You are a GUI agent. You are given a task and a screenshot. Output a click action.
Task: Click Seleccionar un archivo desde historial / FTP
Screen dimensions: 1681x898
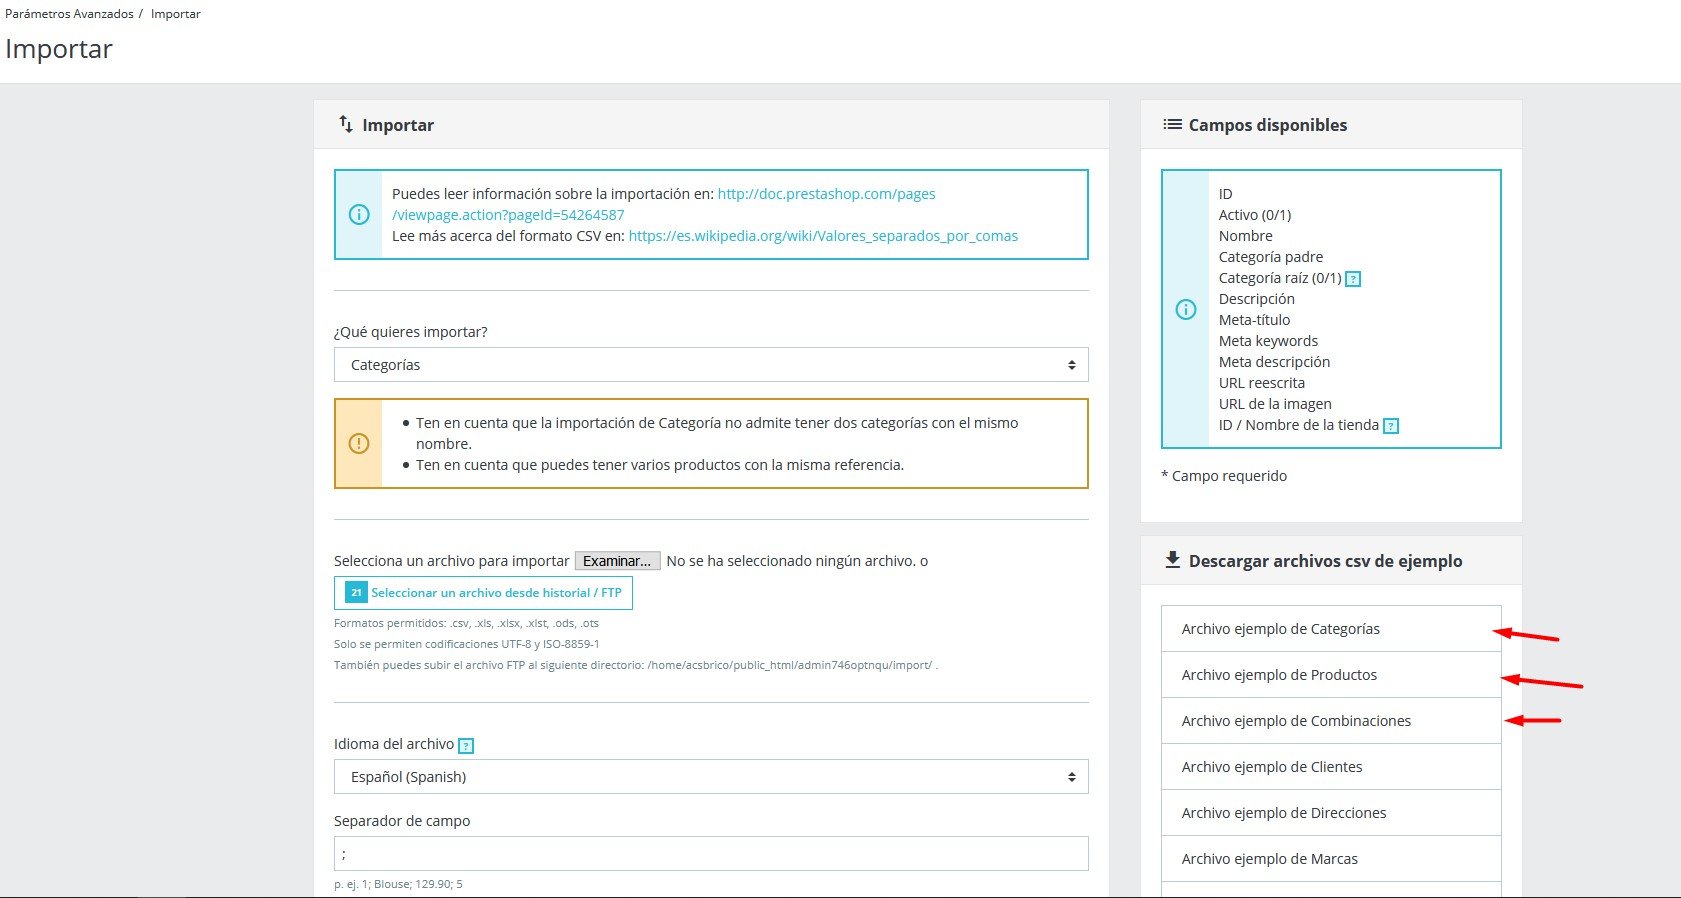483,593
